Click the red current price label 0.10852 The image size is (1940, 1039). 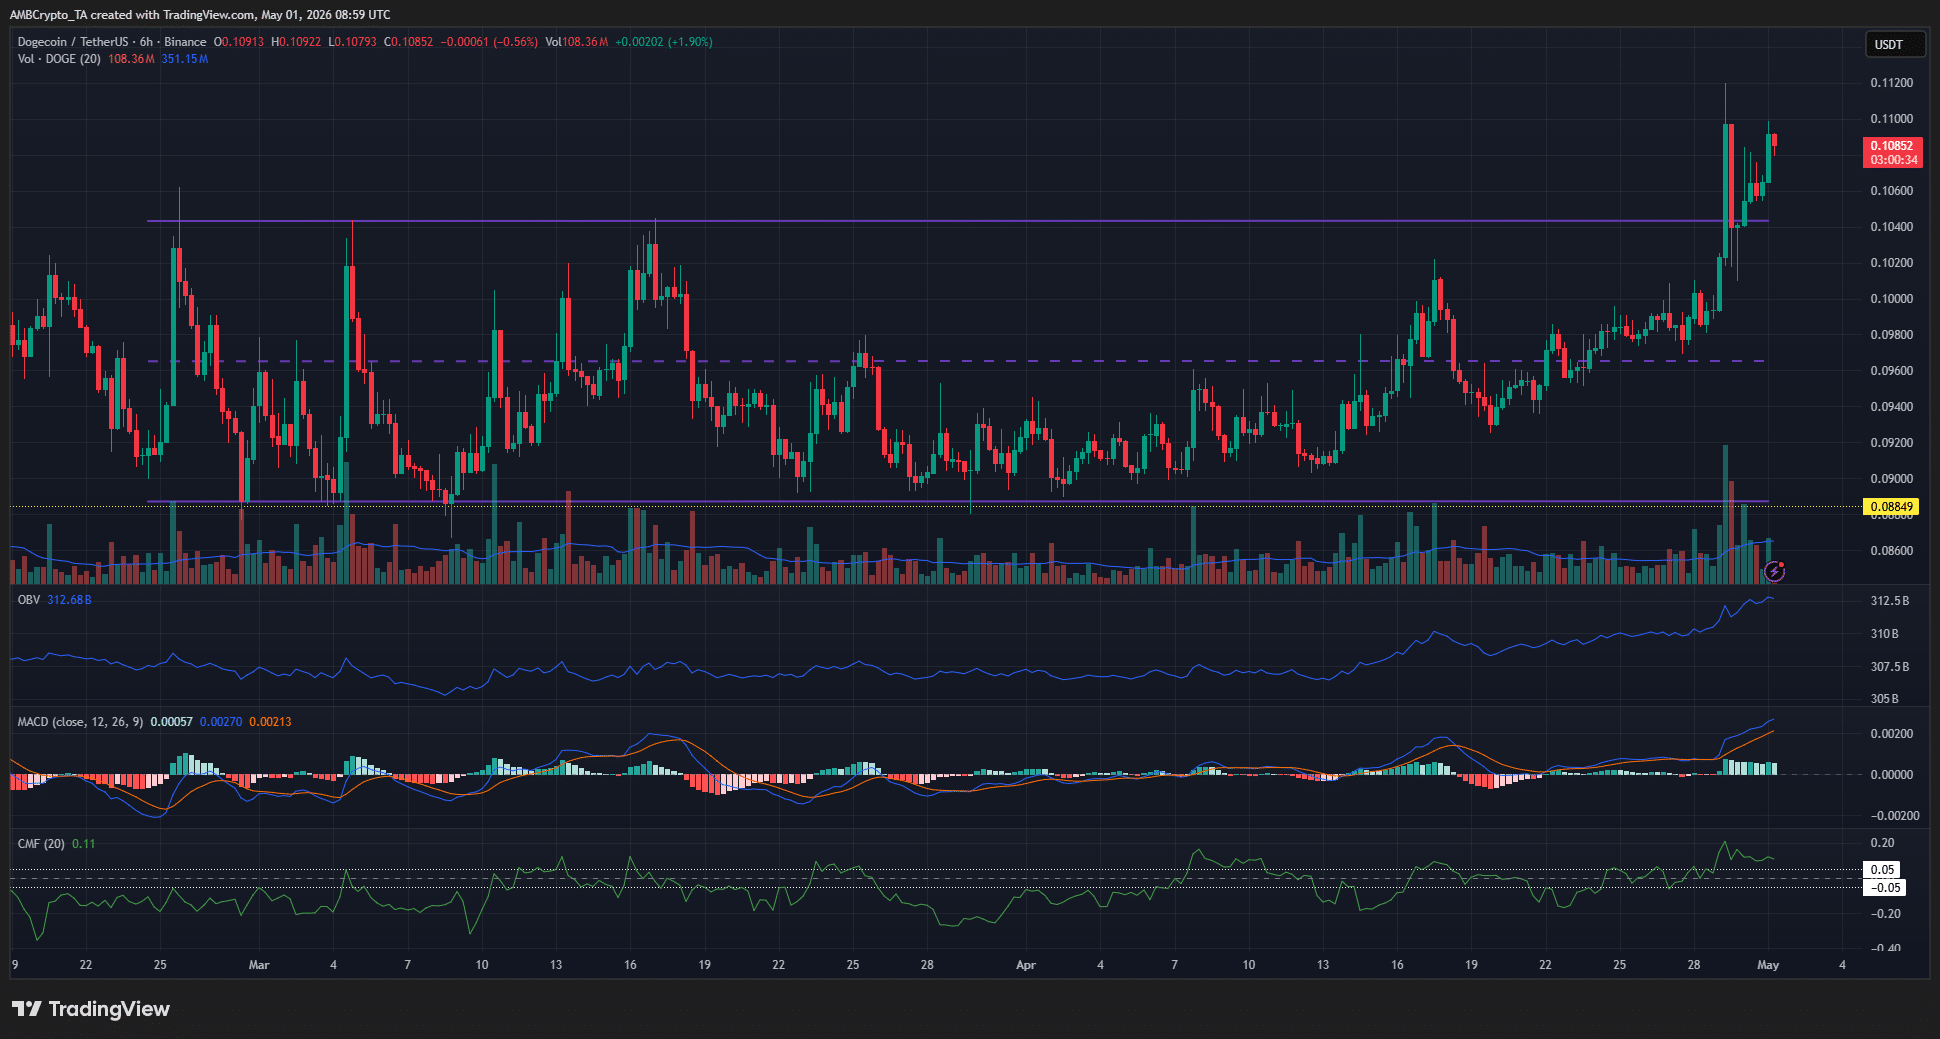pos(1893,152)
